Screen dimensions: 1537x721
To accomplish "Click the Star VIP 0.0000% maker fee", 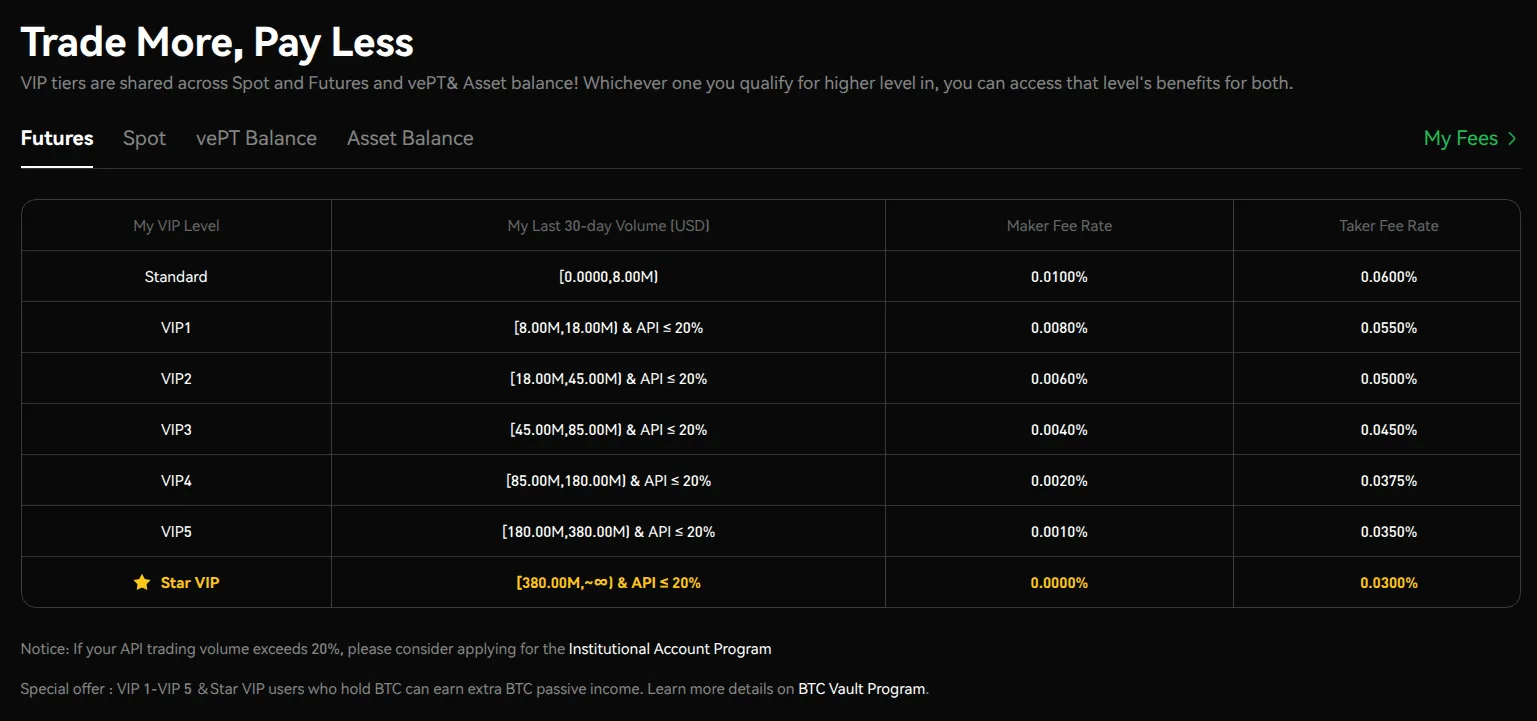I will click(1059, 582).
